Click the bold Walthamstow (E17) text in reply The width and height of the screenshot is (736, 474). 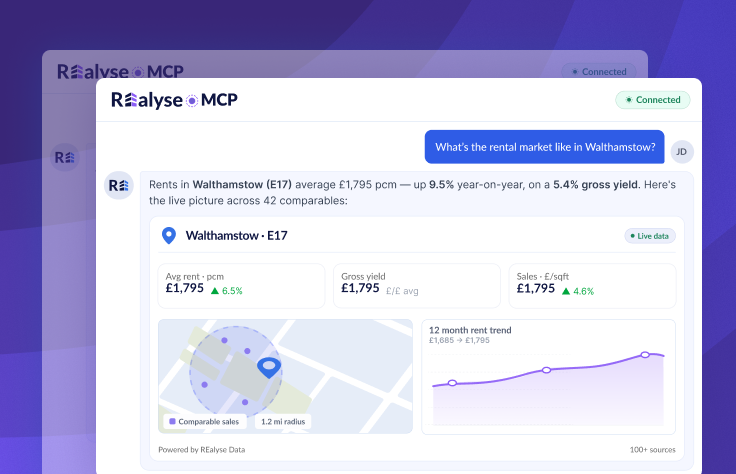click(242, 184)
